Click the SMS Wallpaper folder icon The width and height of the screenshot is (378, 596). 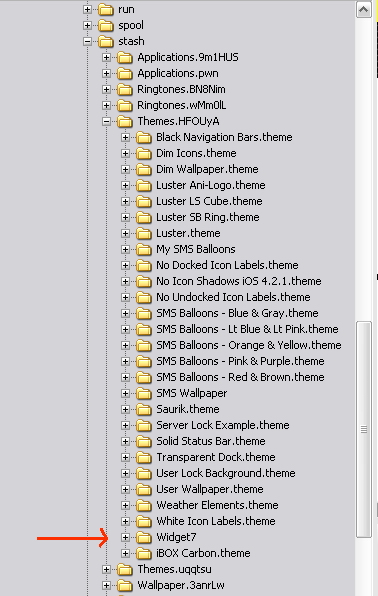[144, 393]
